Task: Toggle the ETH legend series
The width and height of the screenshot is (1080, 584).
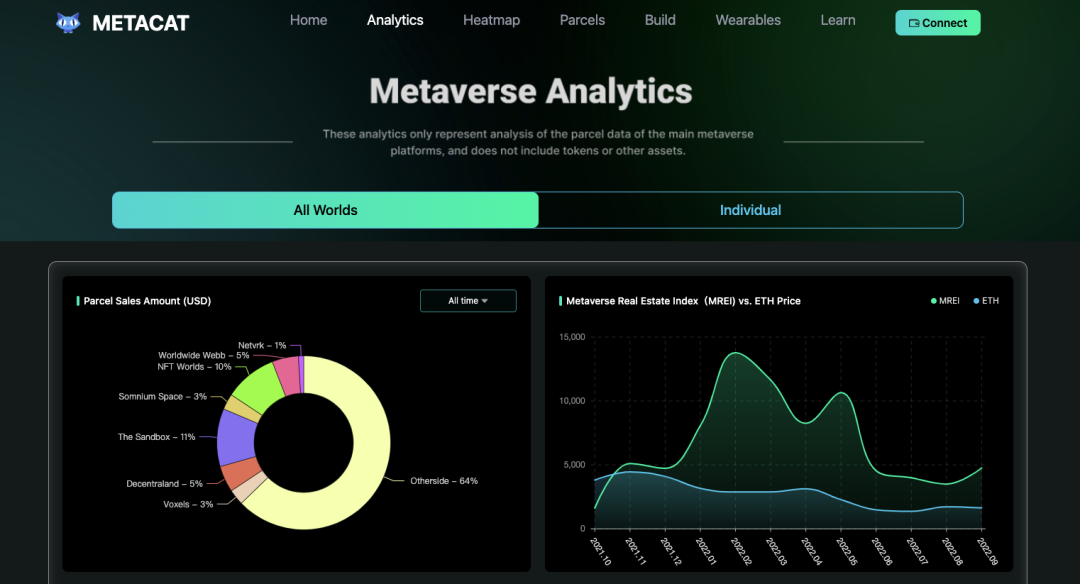Action: 986,301
